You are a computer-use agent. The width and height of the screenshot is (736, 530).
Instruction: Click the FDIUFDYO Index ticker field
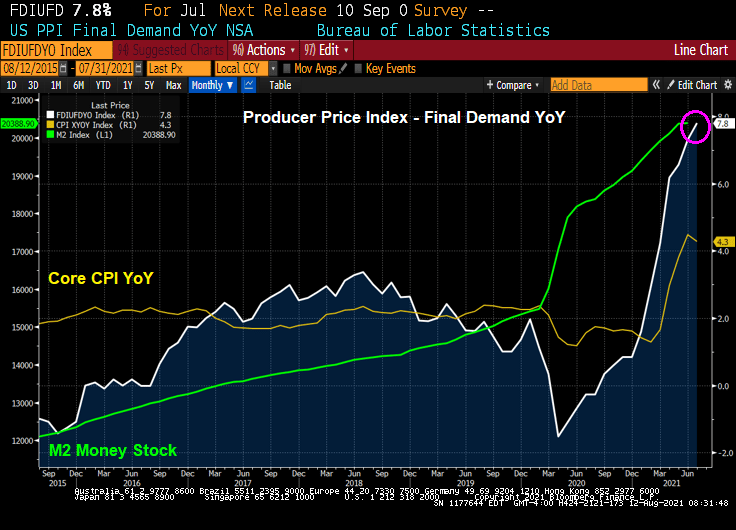46,49
